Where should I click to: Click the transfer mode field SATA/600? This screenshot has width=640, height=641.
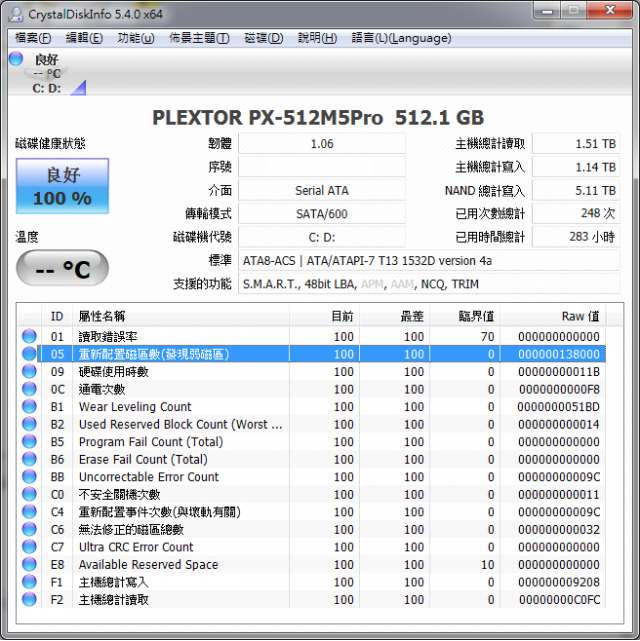click(x=322, y=214)
